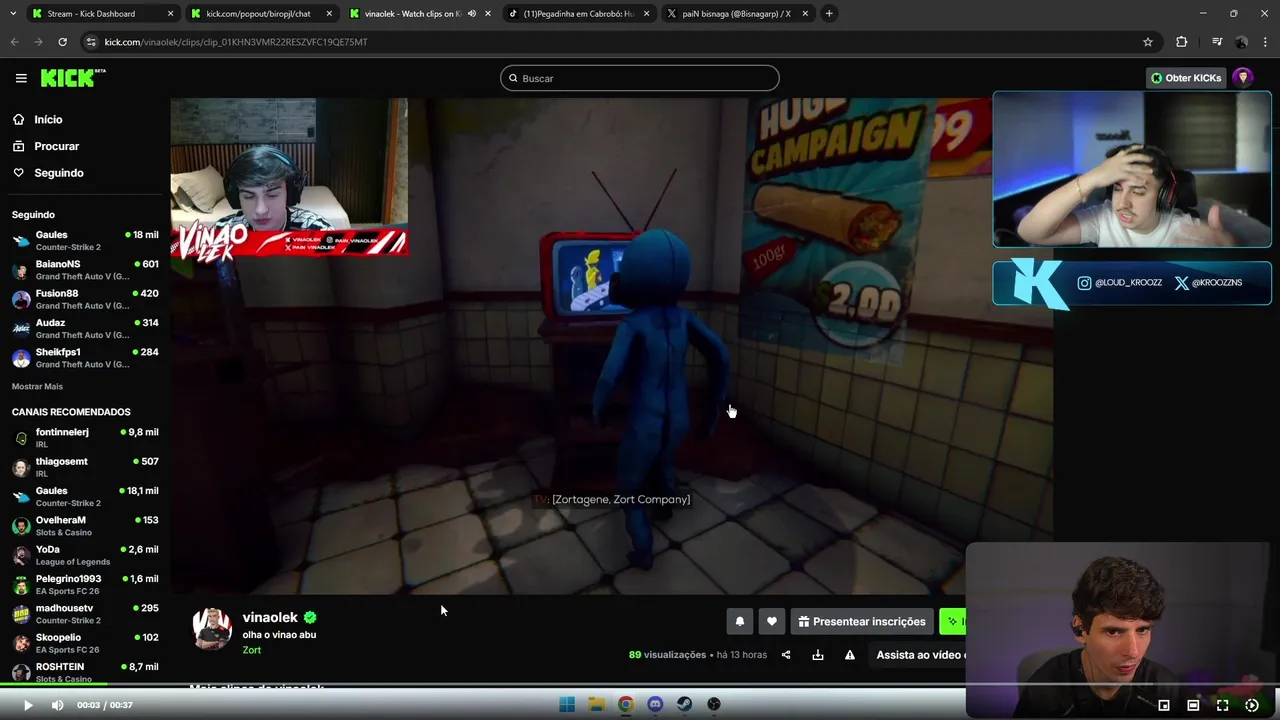Open playback speed settings icon

(x=1251, y=705)
